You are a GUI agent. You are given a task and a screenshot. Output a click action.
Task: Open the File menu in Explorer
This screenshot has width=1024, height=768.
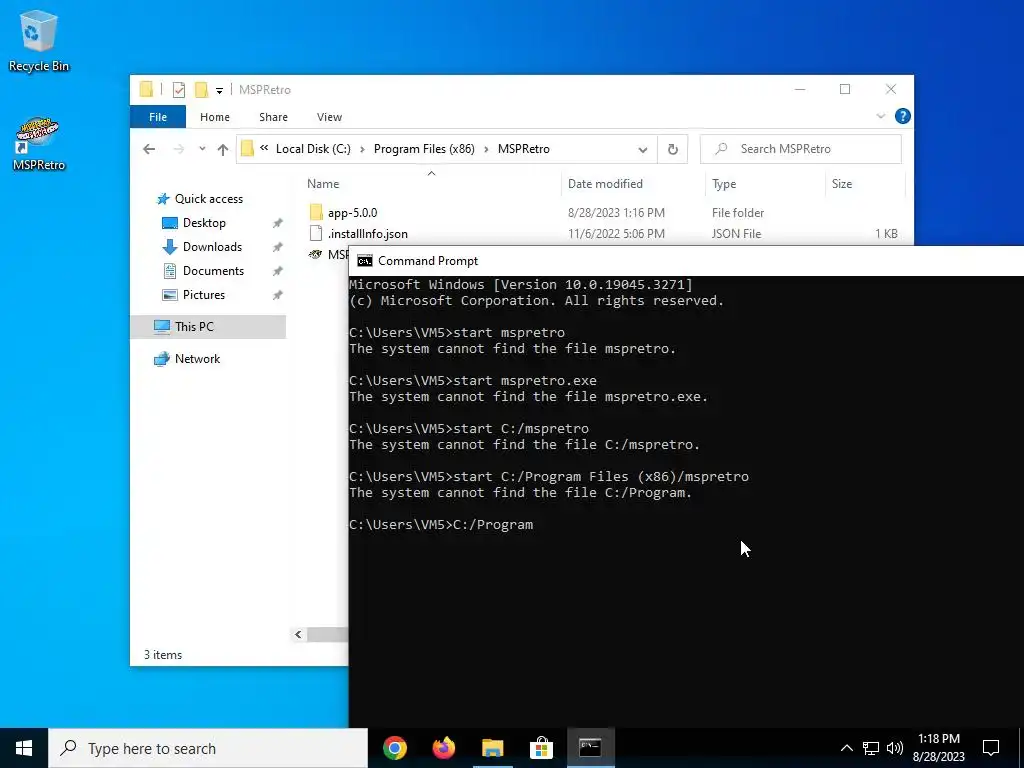click(x=158, y=117)
